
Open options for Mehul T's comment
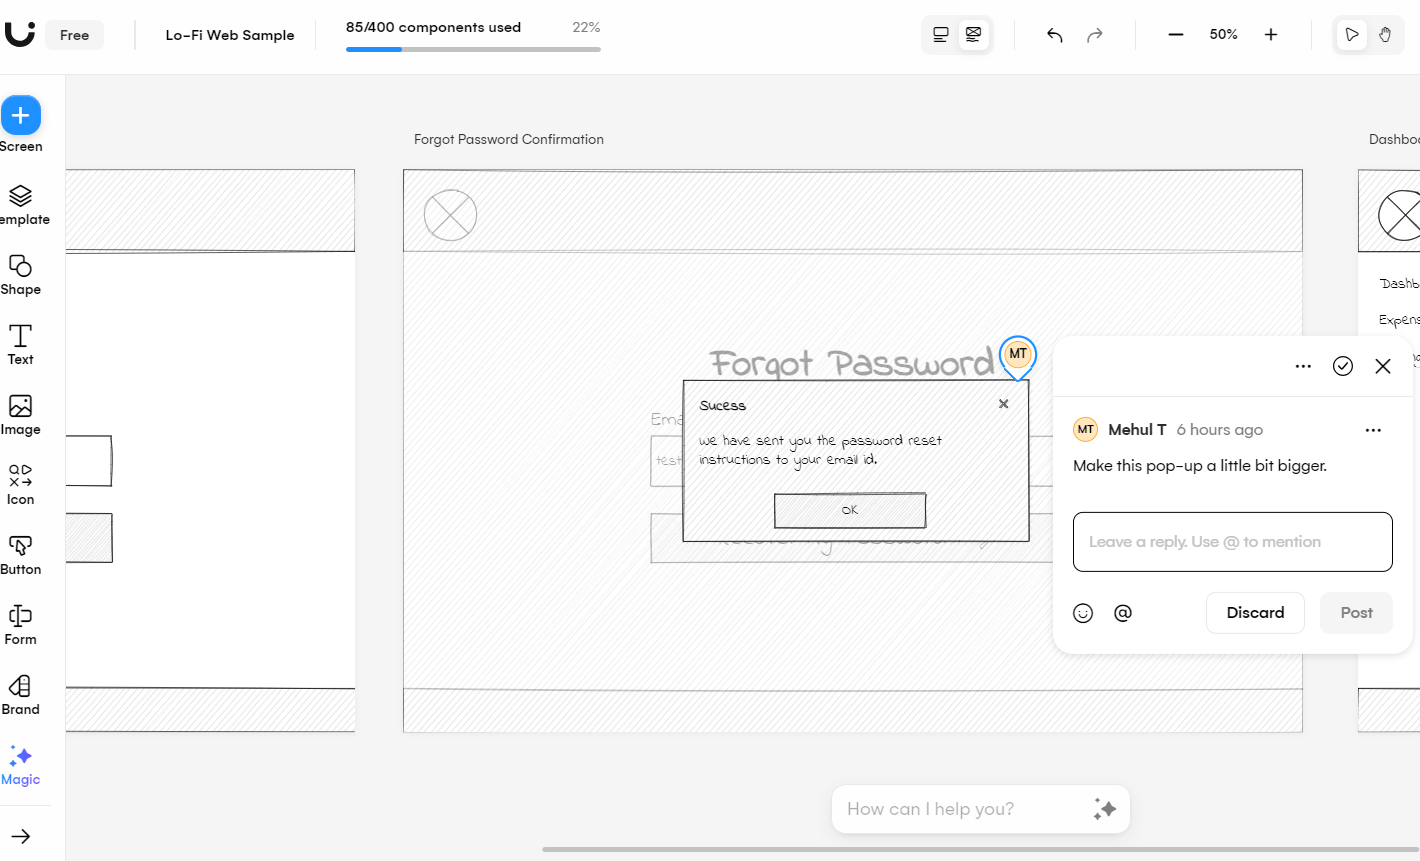(x=1373, y=429)
